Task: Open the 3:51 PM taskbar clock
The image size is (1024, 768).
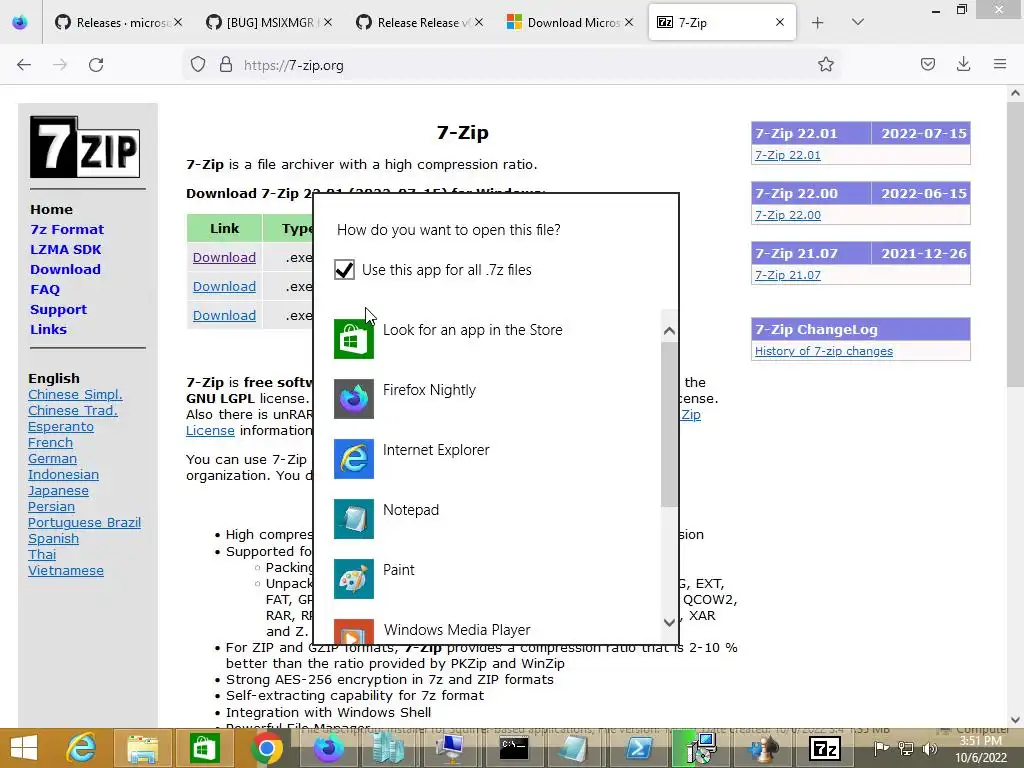Action: [981, 749]
